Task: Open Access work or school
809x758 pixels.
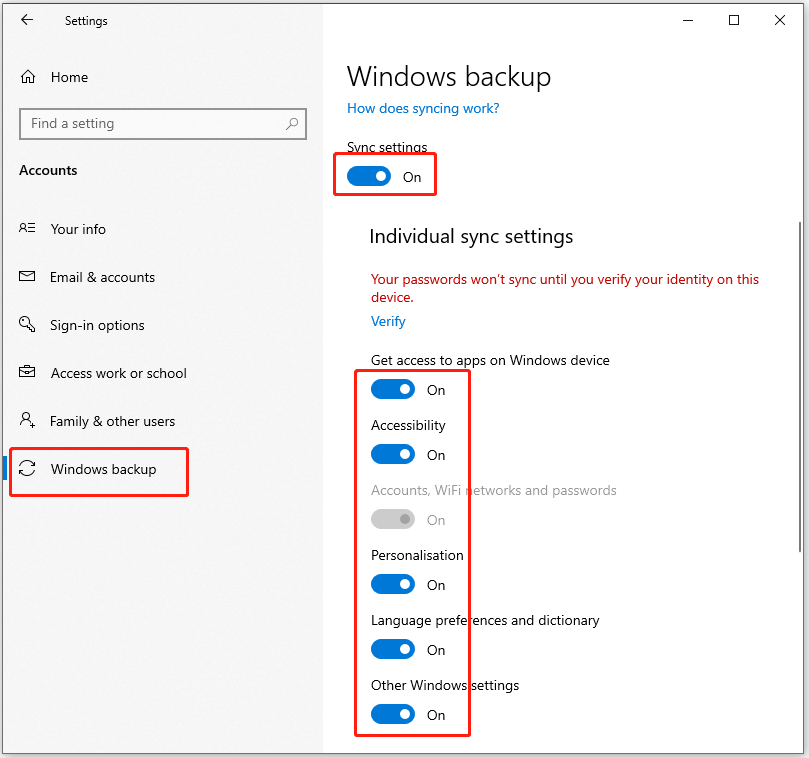Action: (x=119, y=374)
